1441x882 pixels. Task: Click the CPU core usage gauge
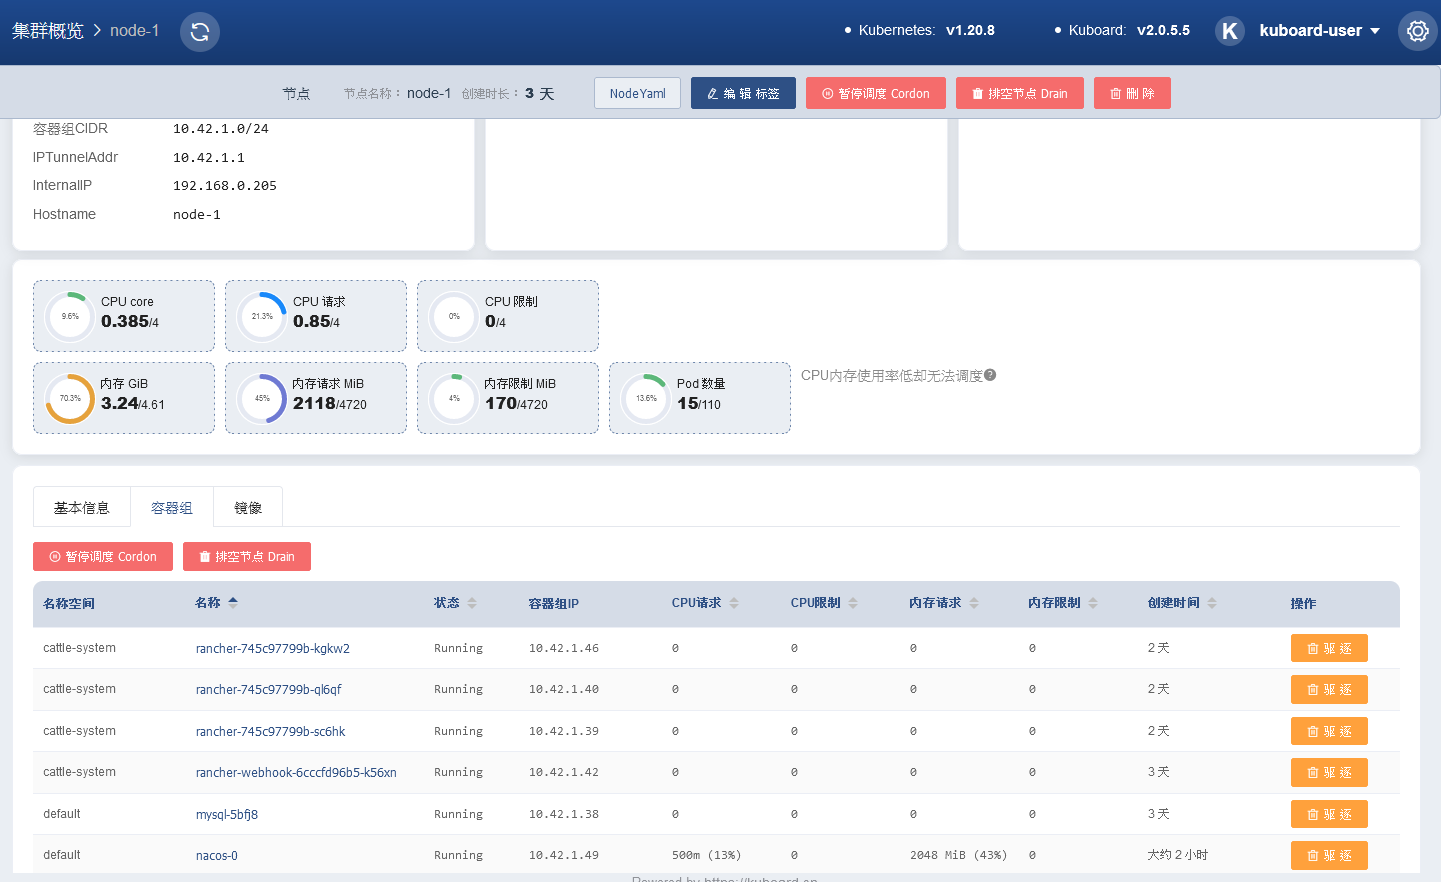click(70, 316)
